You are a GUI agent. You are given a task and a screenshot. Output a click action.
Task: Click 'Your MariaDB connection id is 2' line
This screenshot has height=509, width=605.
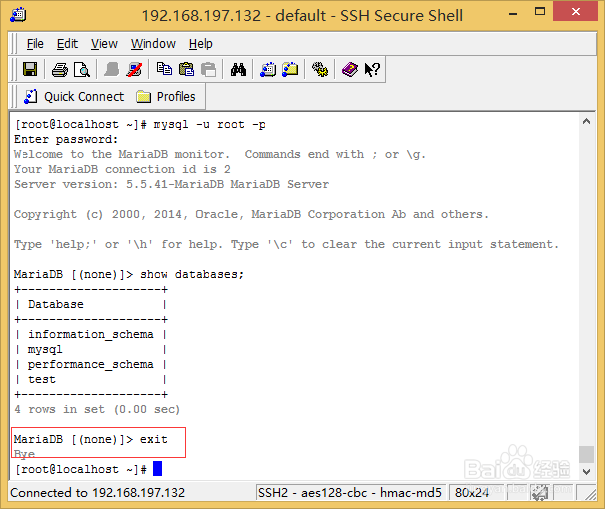tap(122, 169)
